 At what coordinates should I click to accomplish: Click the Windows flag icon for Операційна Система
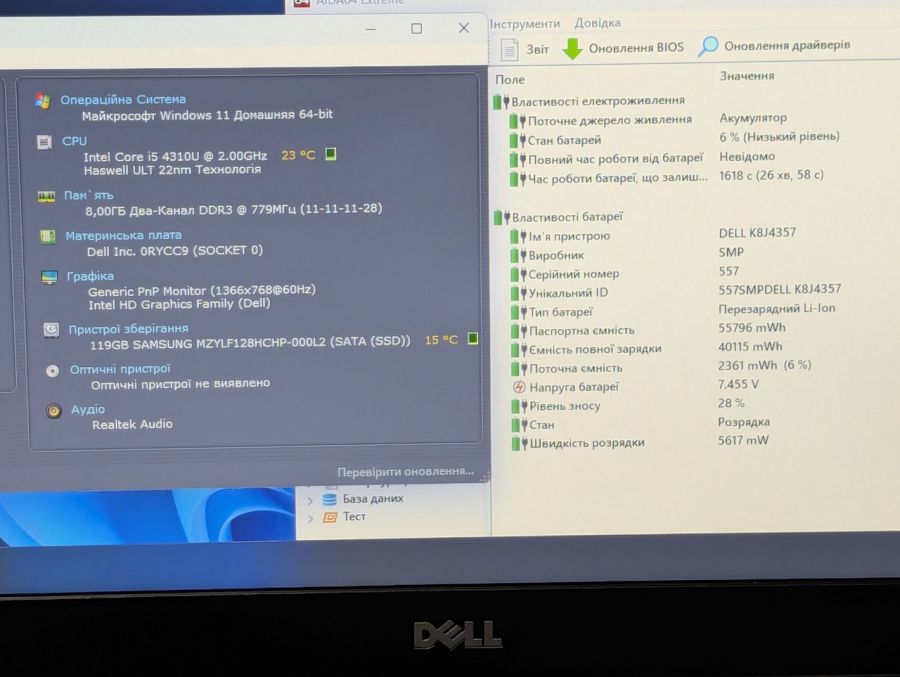click(x=42, y=100)
